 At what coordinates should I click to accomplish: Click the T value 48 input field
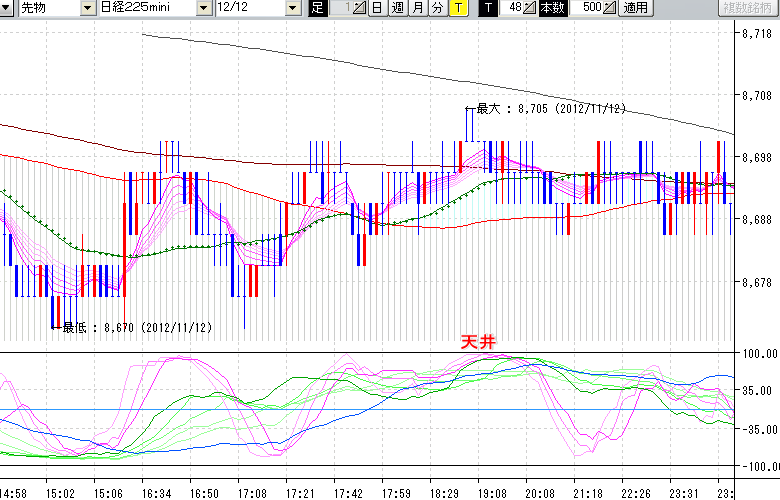(510, 8)
